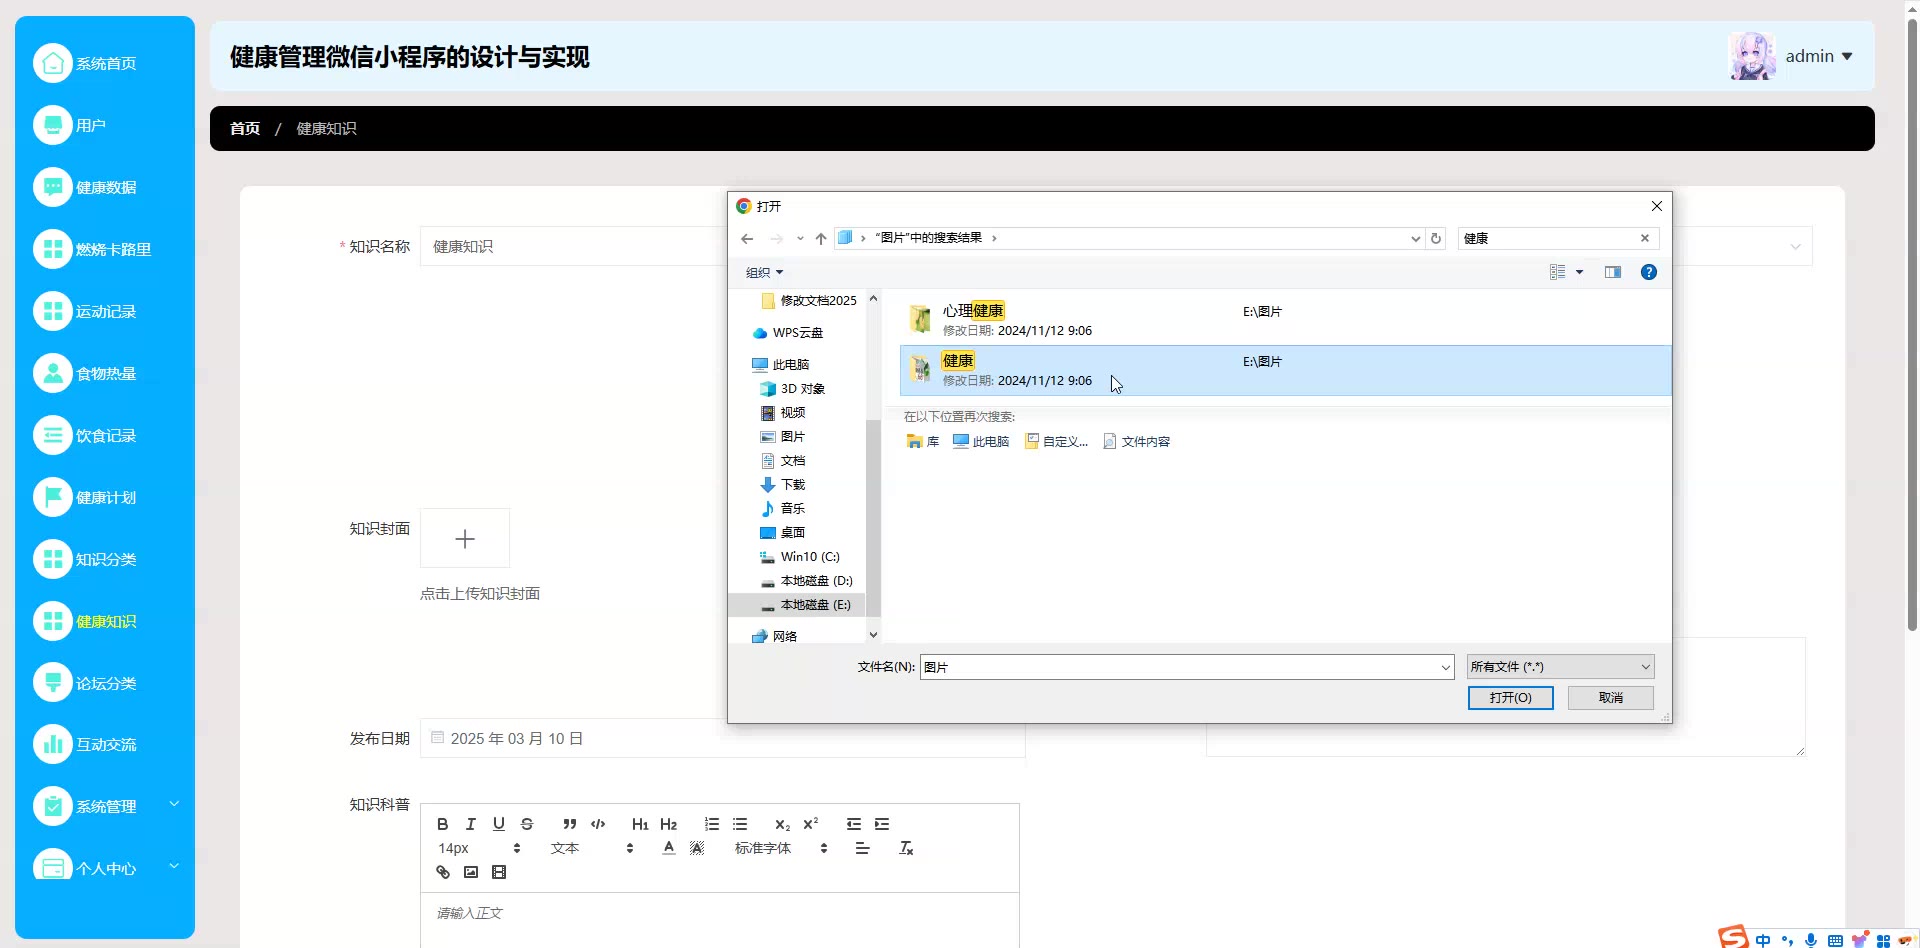The height and width of the screenshot is (948, 1920).
Task: Open the 健康数据 sidebar menu
Action: coord(105,187)
